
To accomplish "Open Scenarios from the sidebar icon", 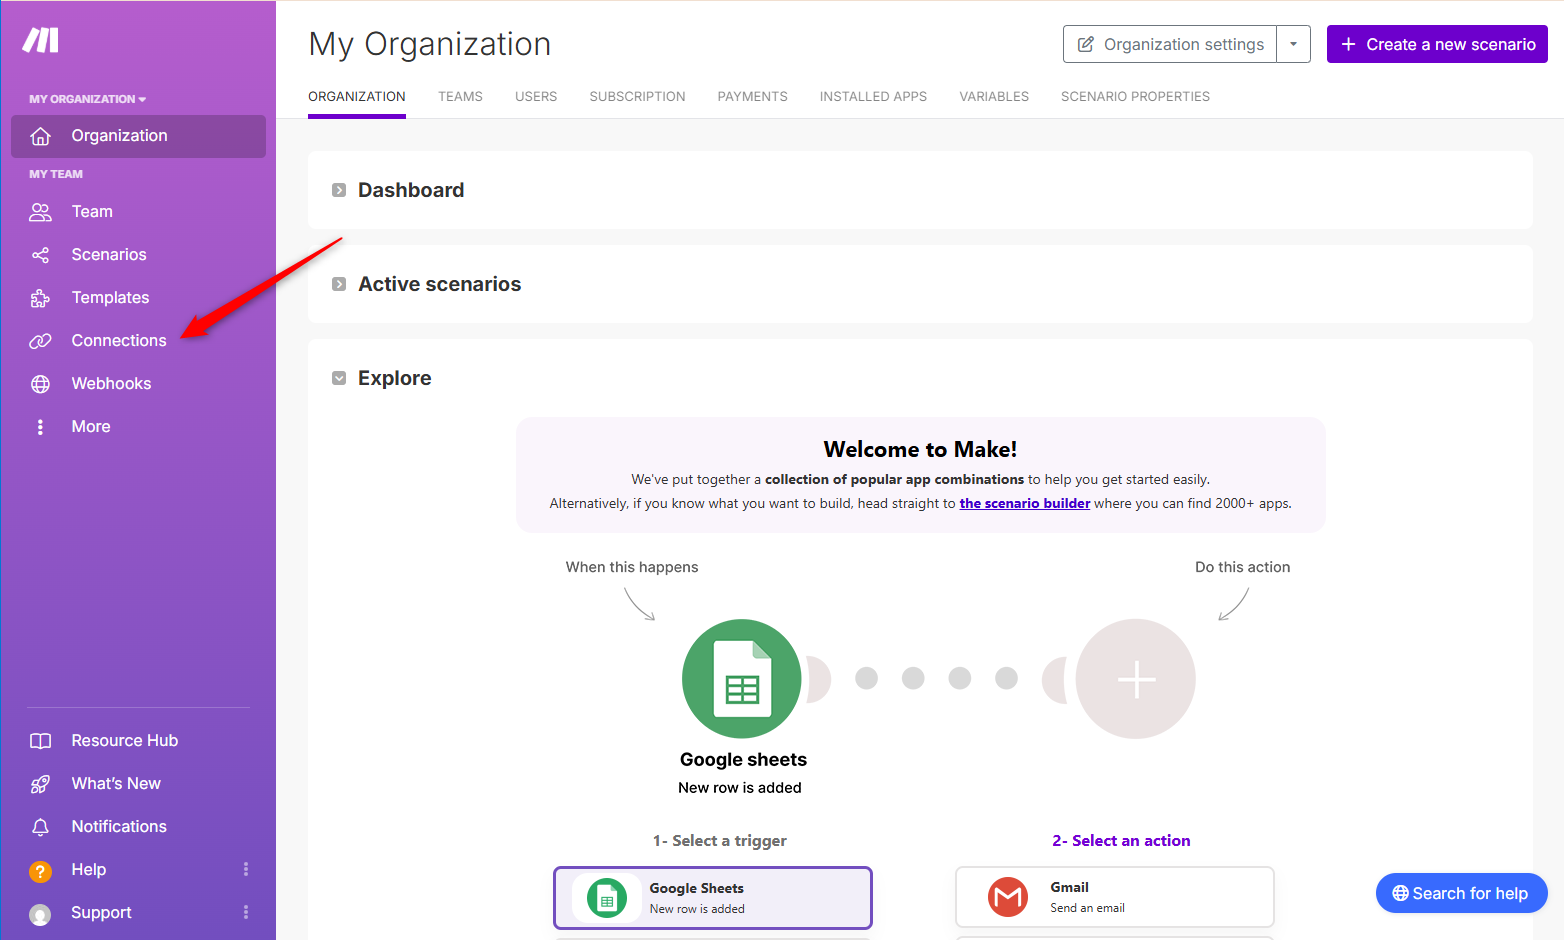I will 40,255.
